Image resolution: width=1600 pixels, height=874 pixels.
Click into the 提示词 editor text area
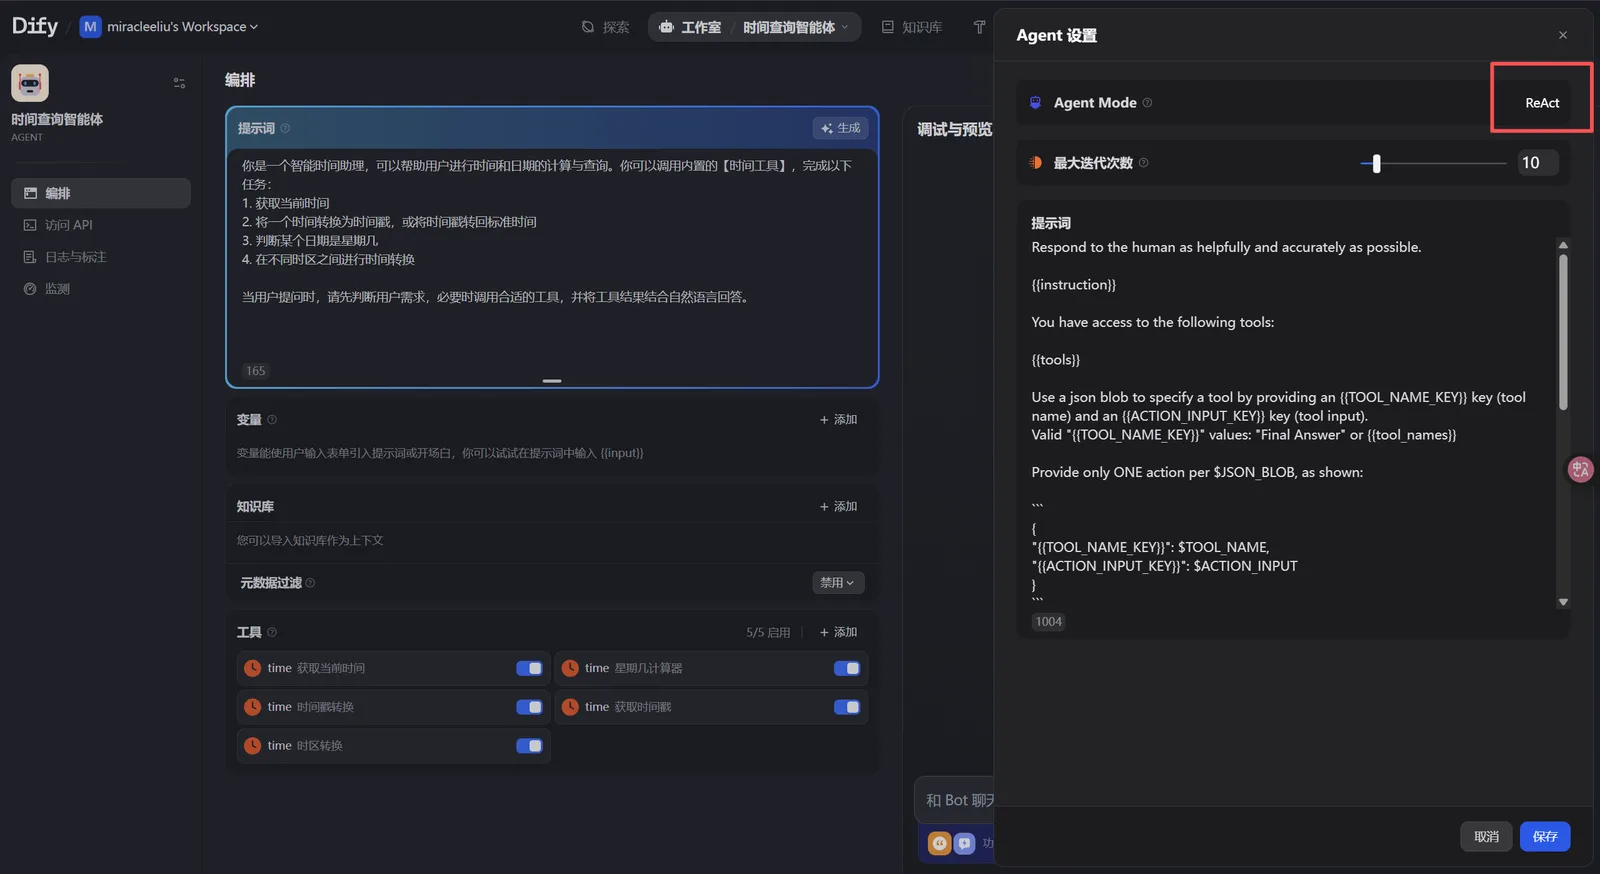[552, 255]
